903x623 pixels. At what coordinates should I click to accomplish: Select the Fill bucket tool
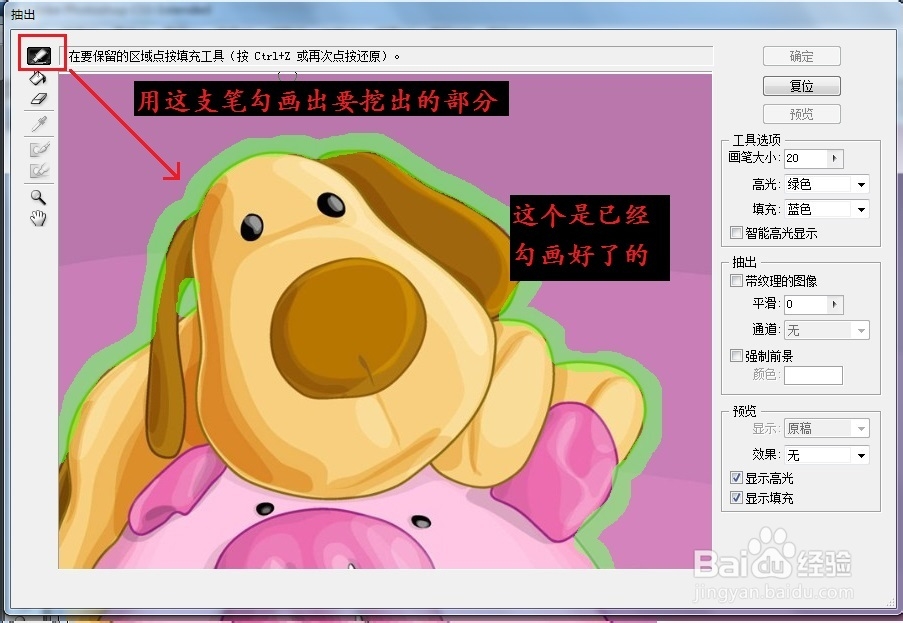pos(37,78)
